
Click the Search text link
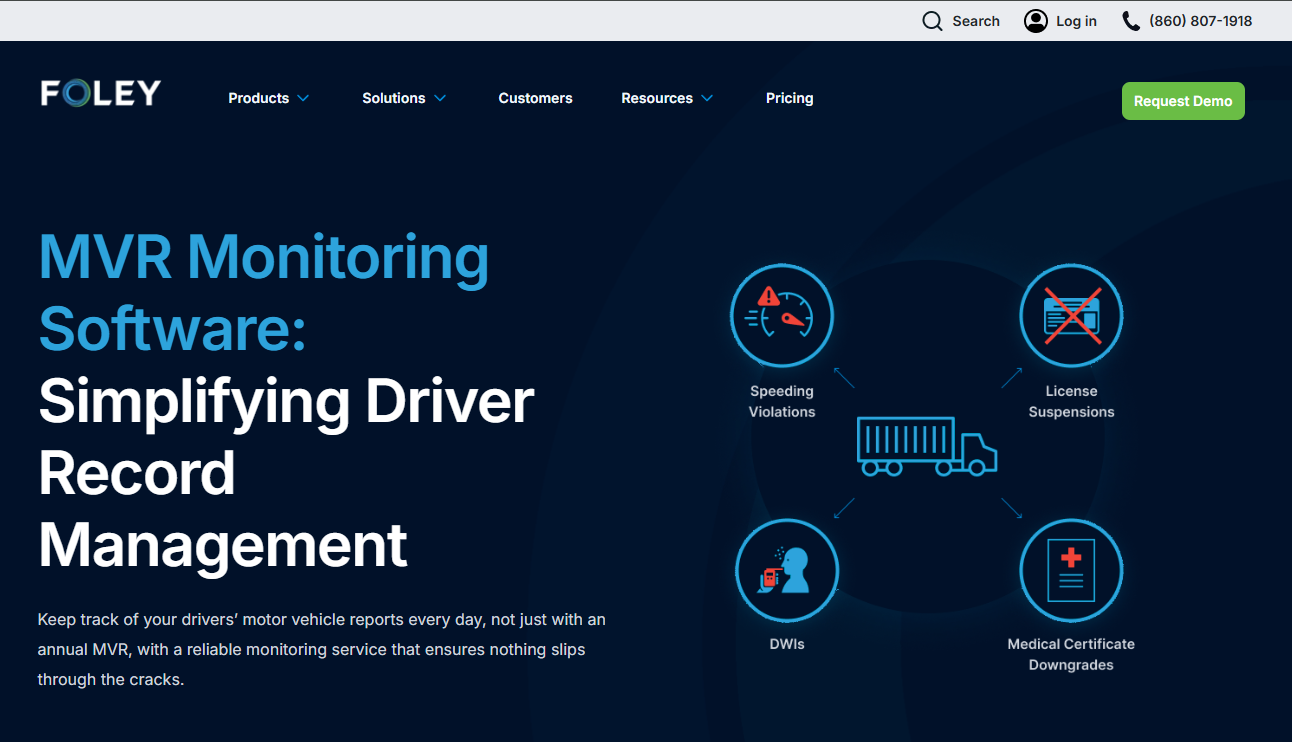click(x=976, y=21)
